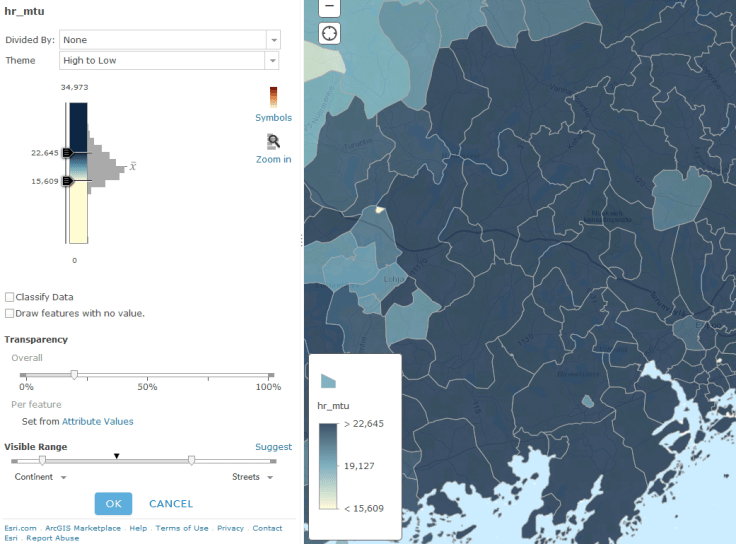Click the CANCEL button
Screen dimensions: 736x544
tap(171, 503)
